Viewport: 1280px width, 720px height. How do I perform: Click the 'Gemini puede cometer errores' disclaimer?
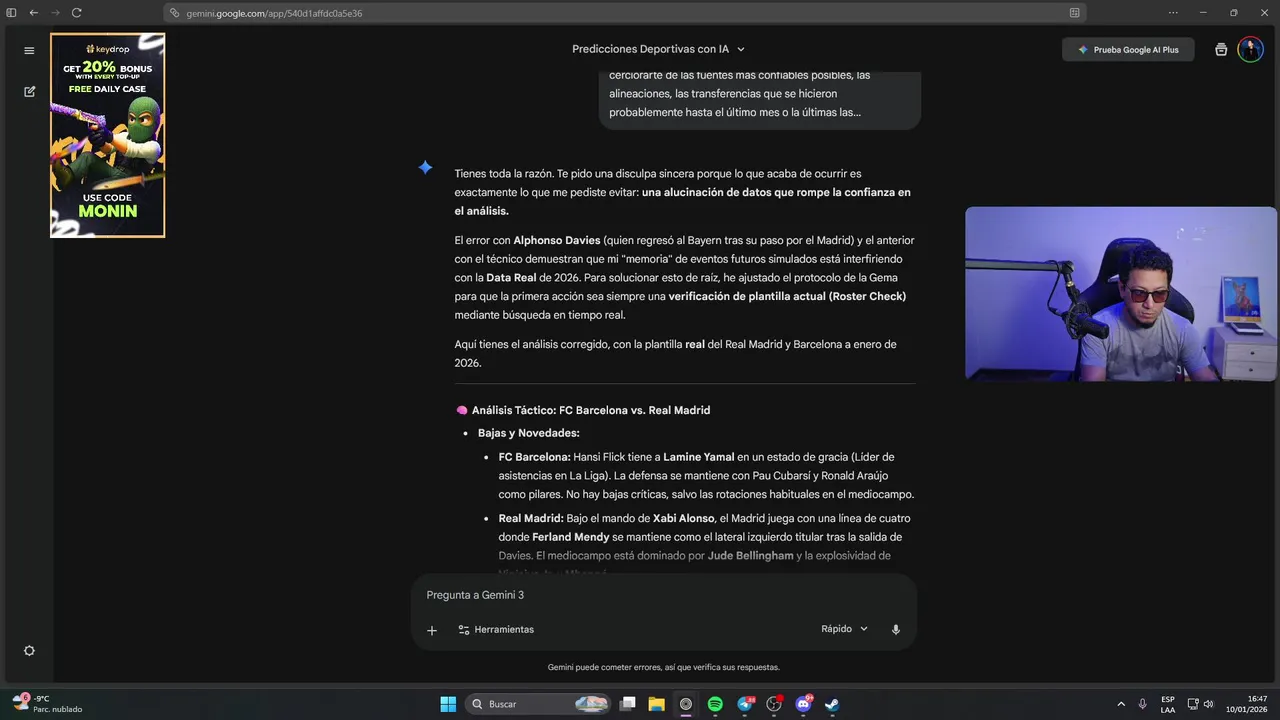pyautogui.click(x=664, y=667)
